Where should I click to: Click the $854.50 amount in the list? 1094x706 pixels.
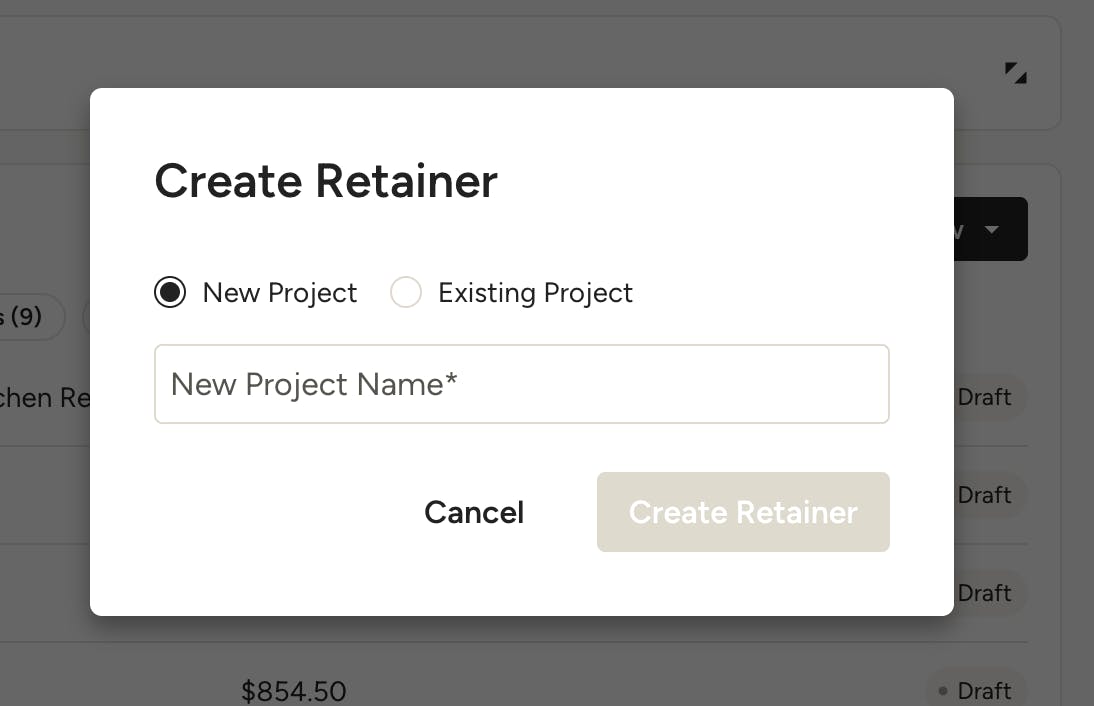tap(294, 691)
